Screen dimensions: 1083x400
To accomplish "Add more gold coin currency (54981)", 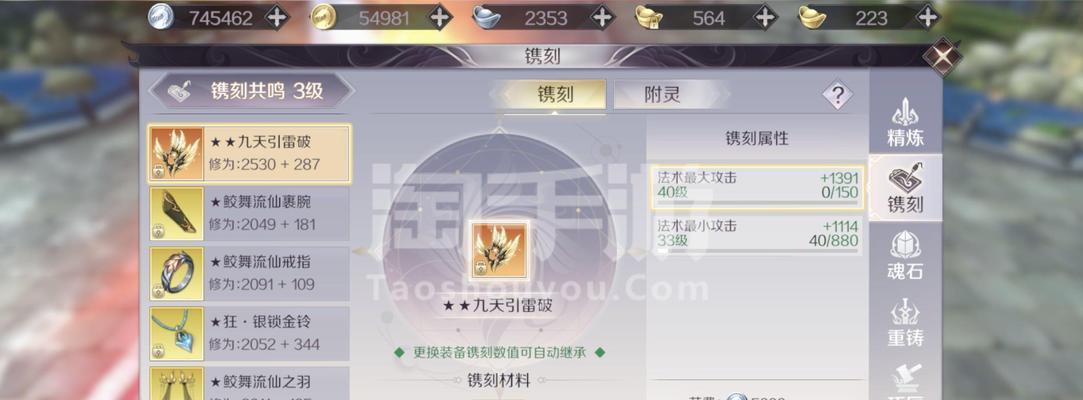I will pos(440,18).
